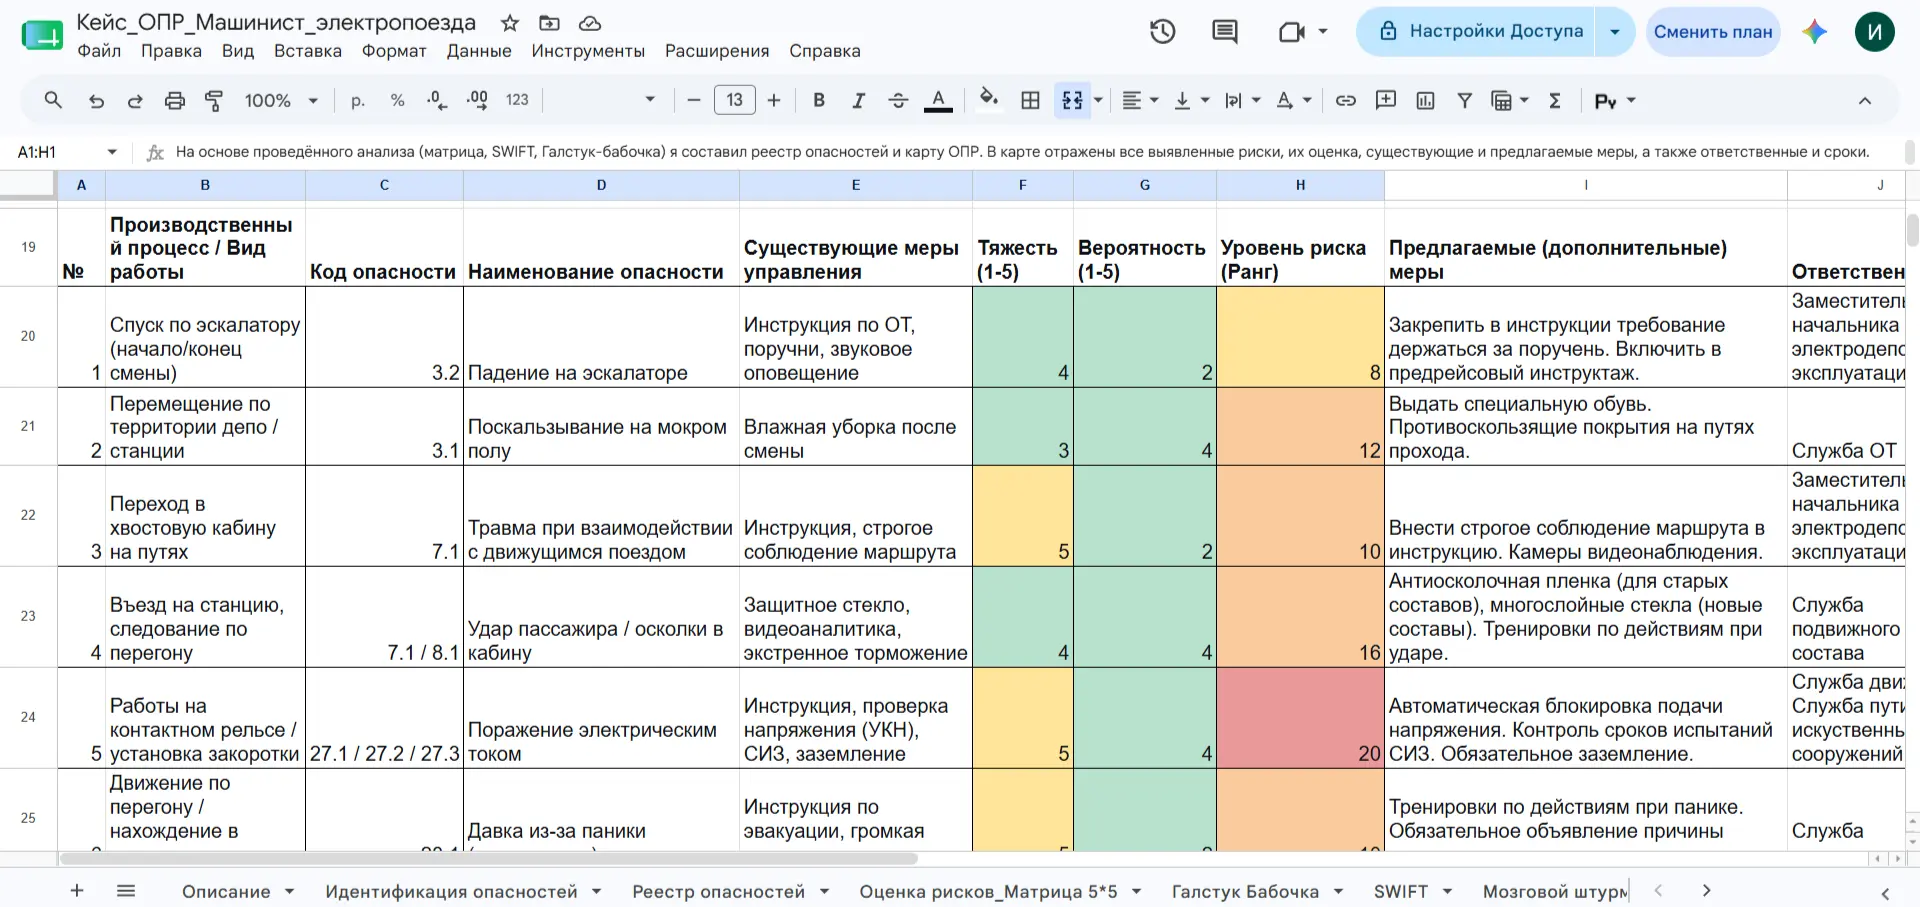Insert a comment from the toolbar
Viewport: 1920px width, 907px height.
[1386, 100]
